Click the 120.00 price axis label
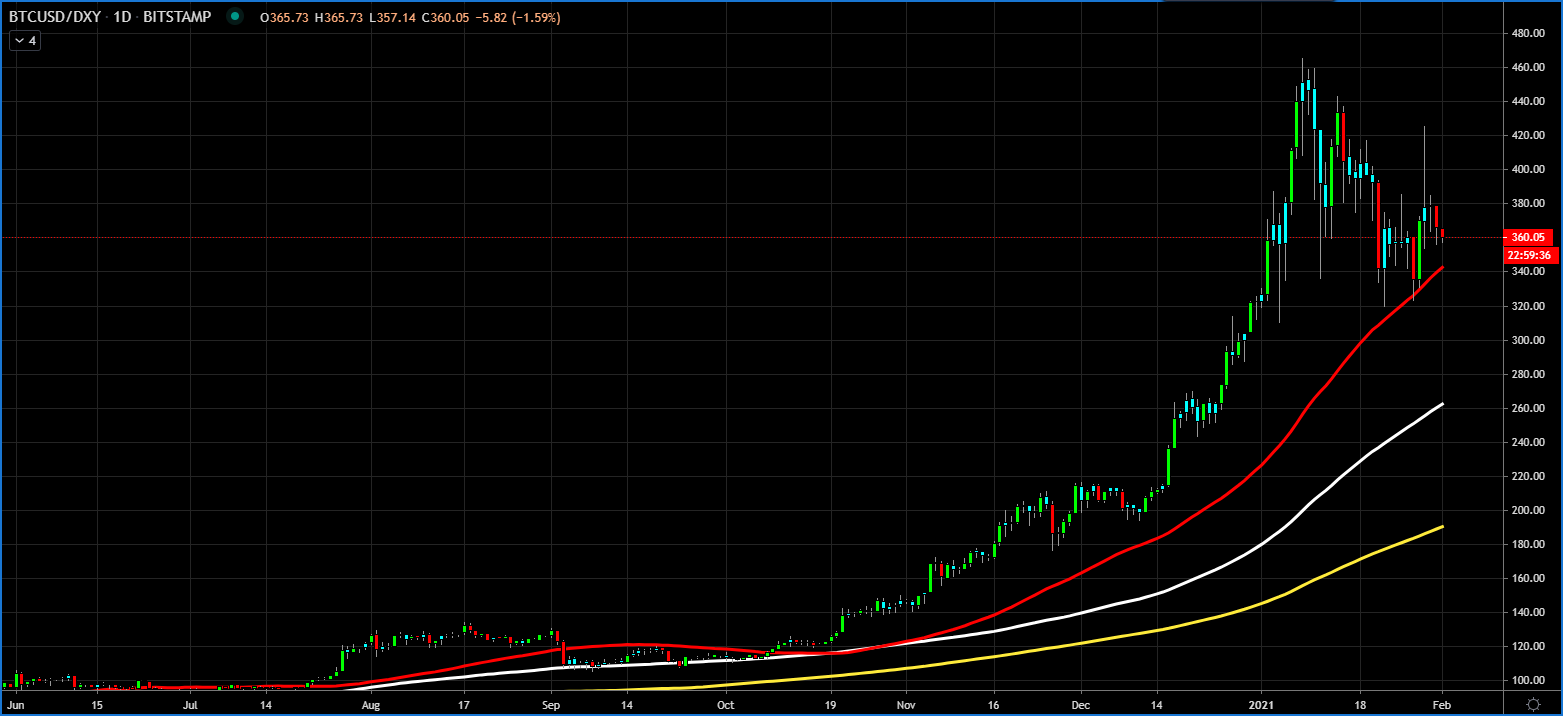 point(1530,646)
